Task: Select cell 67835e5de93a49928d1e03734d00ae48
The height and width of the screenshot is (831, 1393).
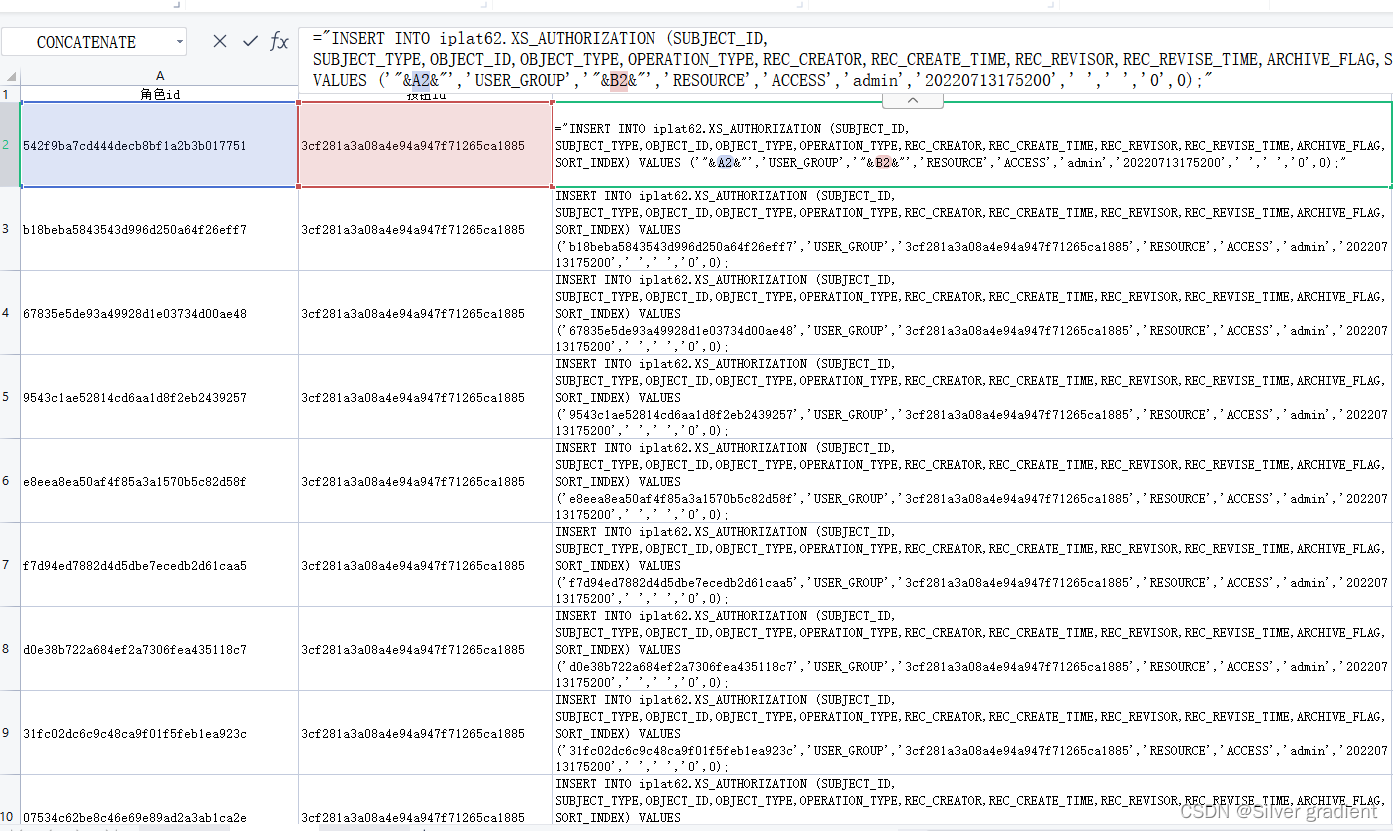Action: (159, 313)
